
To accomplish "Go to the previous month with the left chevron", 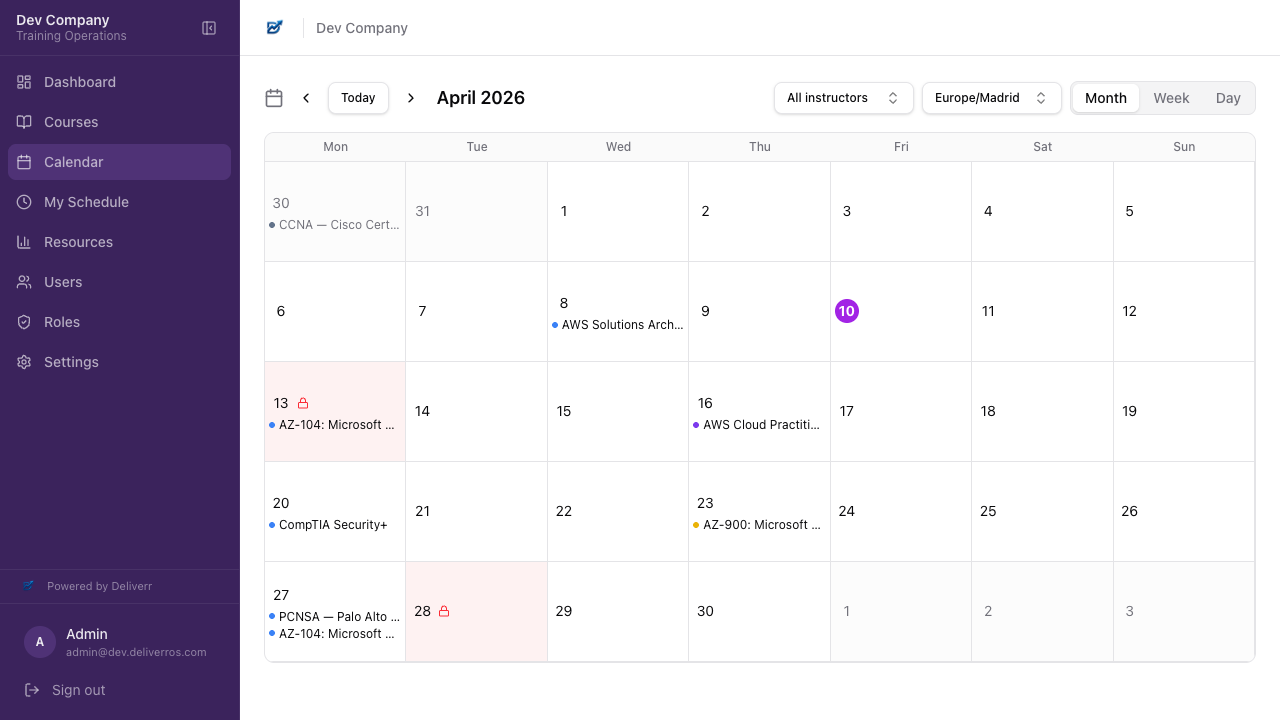I will tap(306, 98).
